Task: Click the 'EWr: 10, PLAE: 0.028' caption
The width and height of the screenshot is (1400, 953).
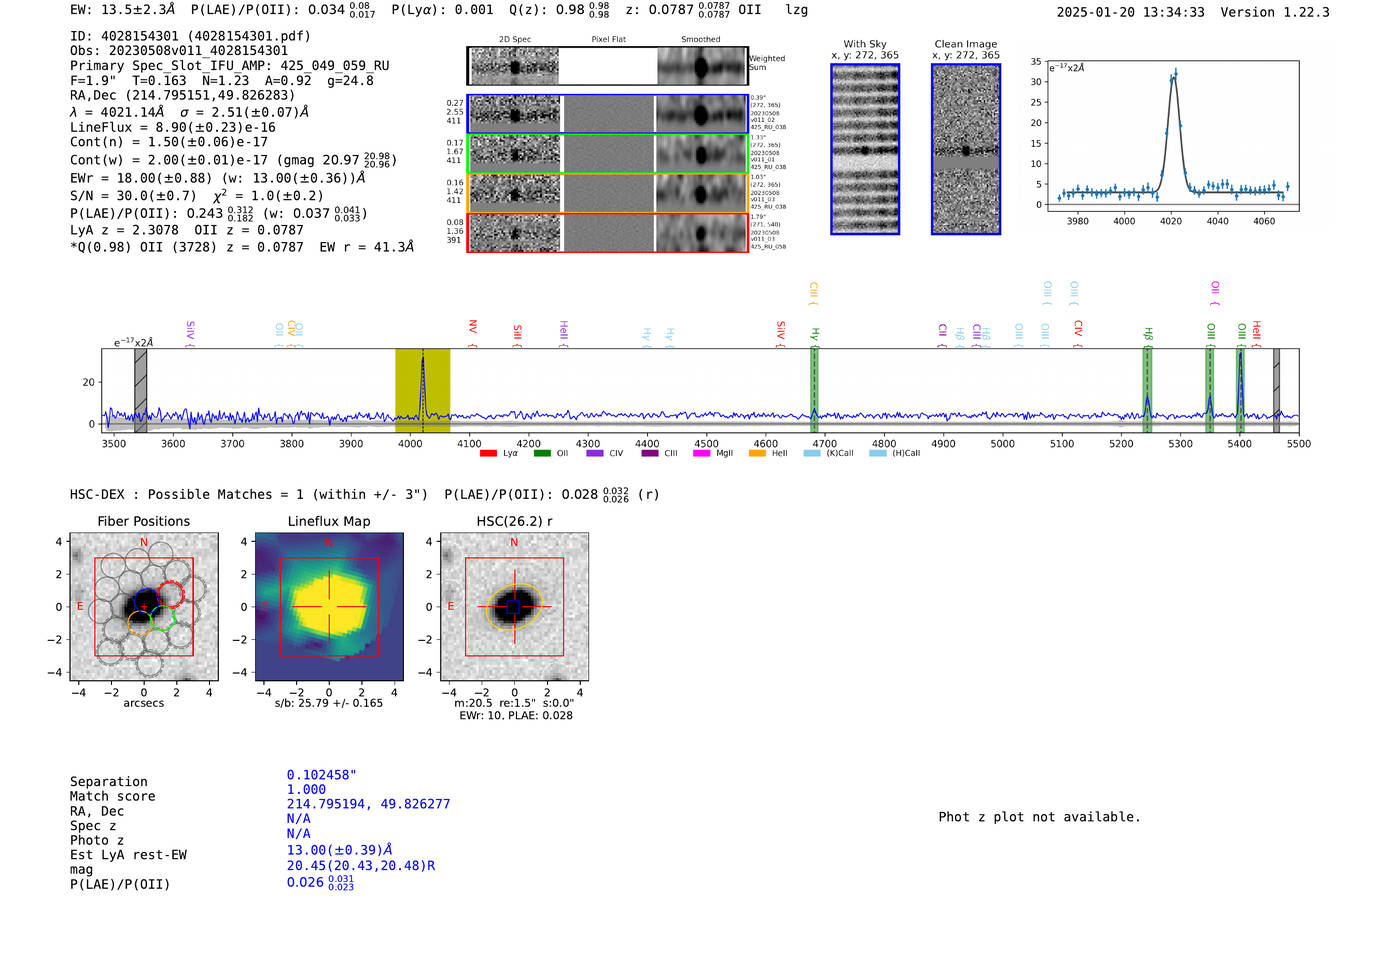Action: pos(516,716)
